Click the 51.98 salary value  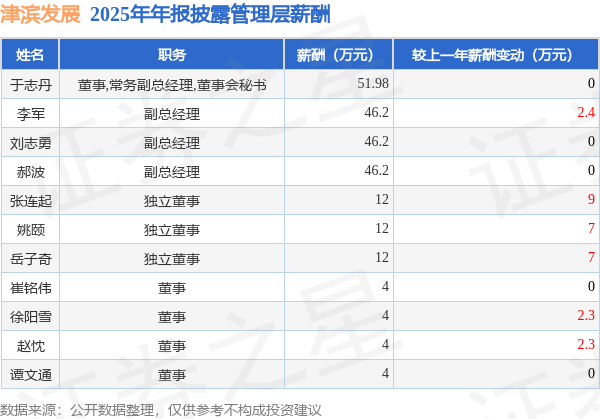point(373,83)
